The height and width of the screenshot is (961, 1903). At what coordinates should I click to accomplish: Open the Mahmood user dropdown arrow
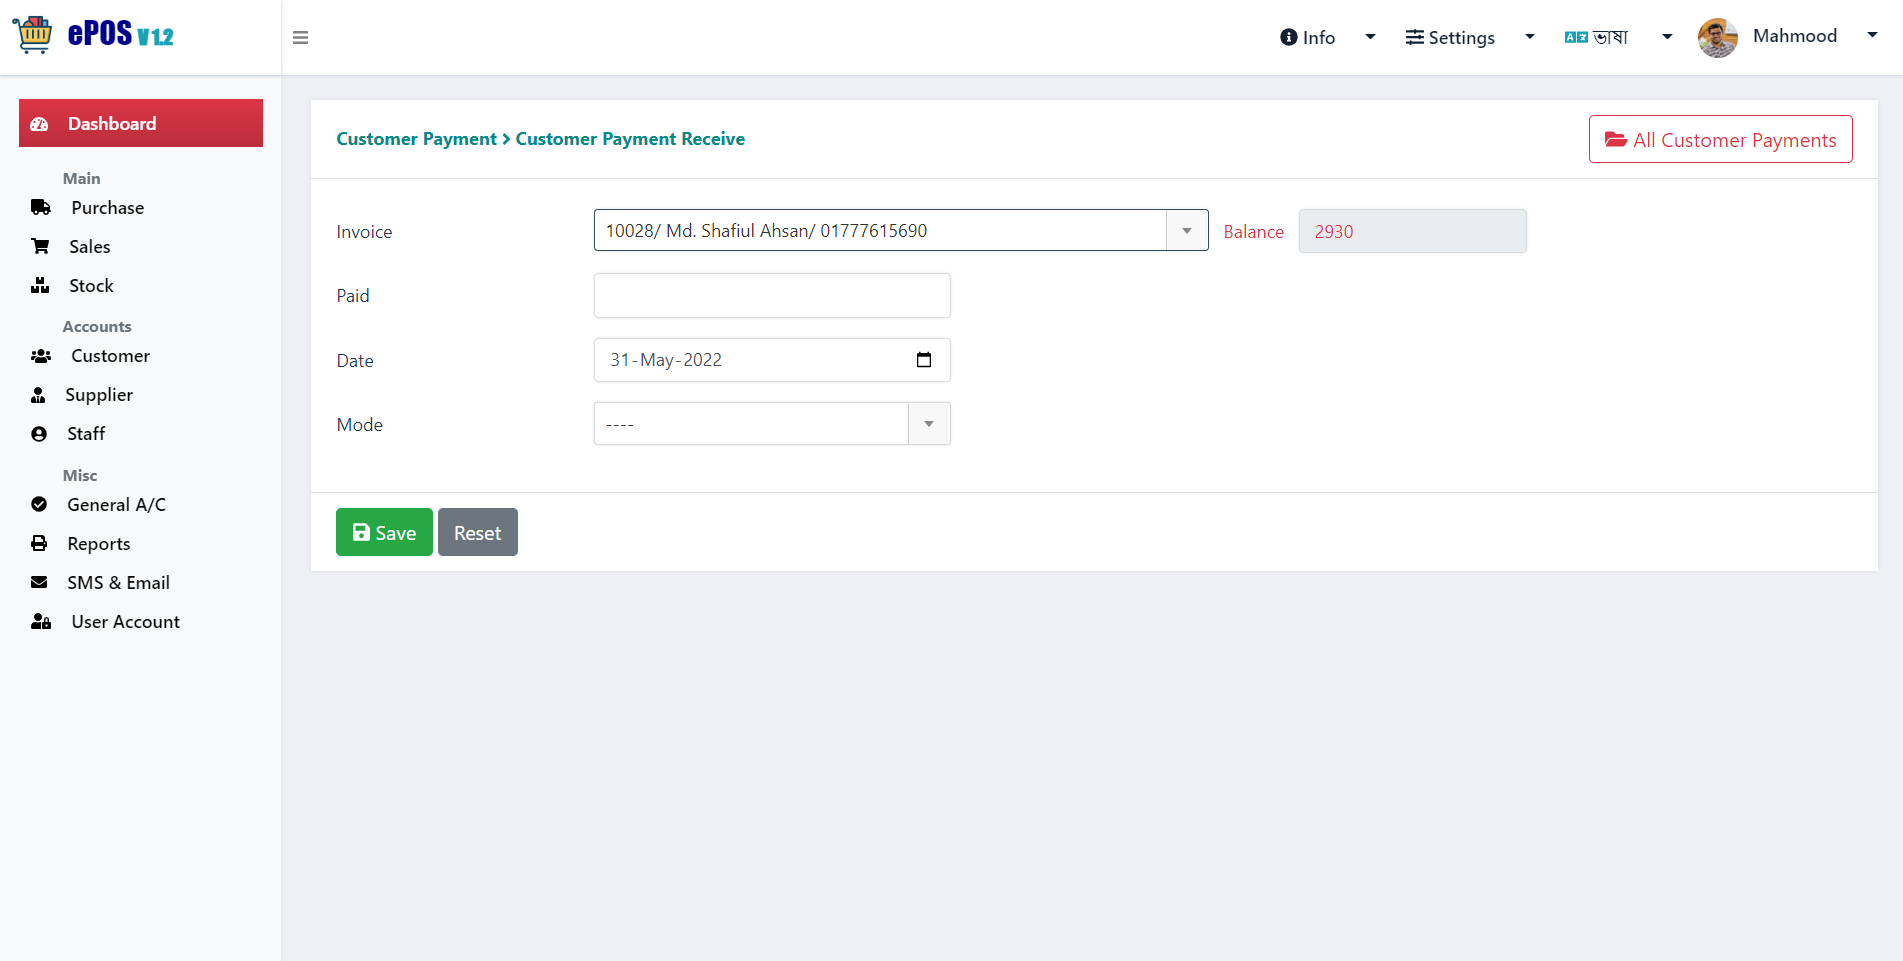[x=1872, y=35]
